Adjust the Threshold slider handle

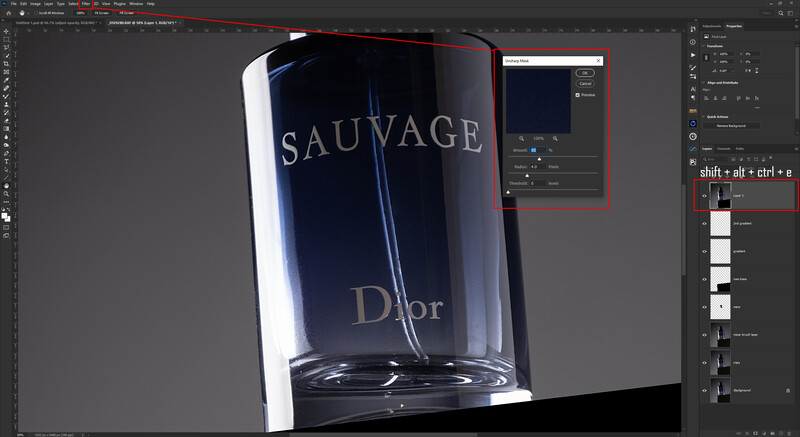click(508, 192)
